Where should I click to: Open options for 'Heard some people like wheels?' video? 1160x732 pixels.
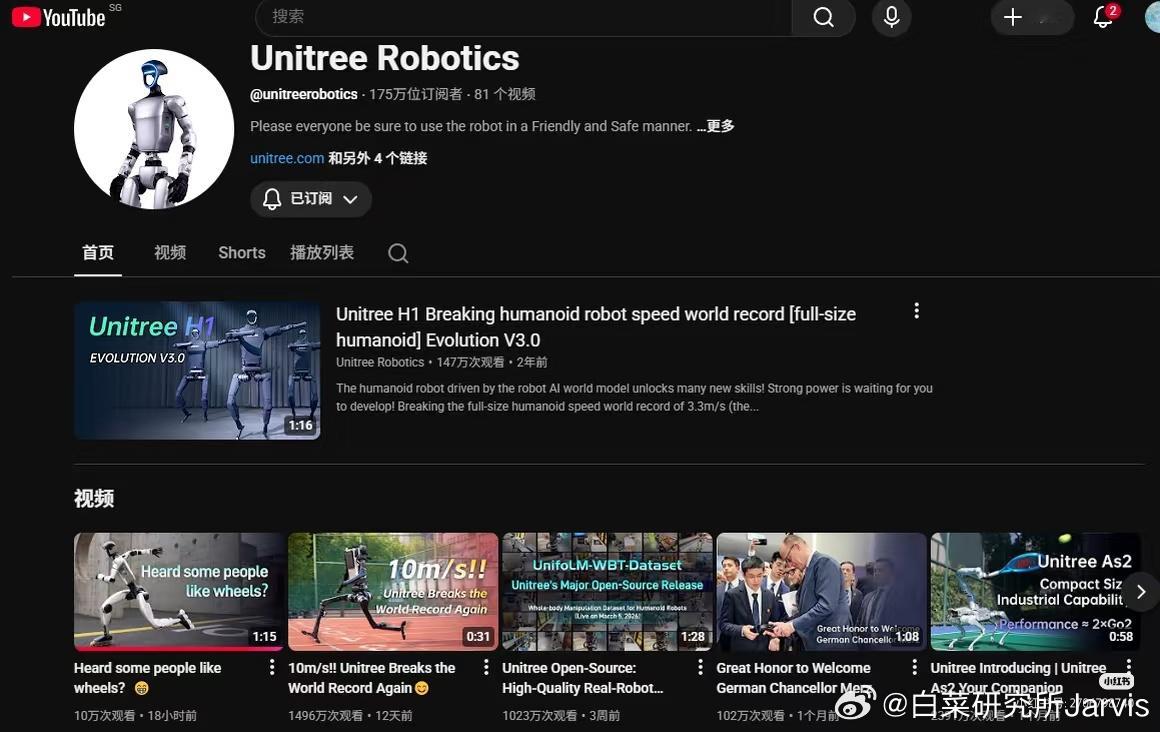point(272,668)
